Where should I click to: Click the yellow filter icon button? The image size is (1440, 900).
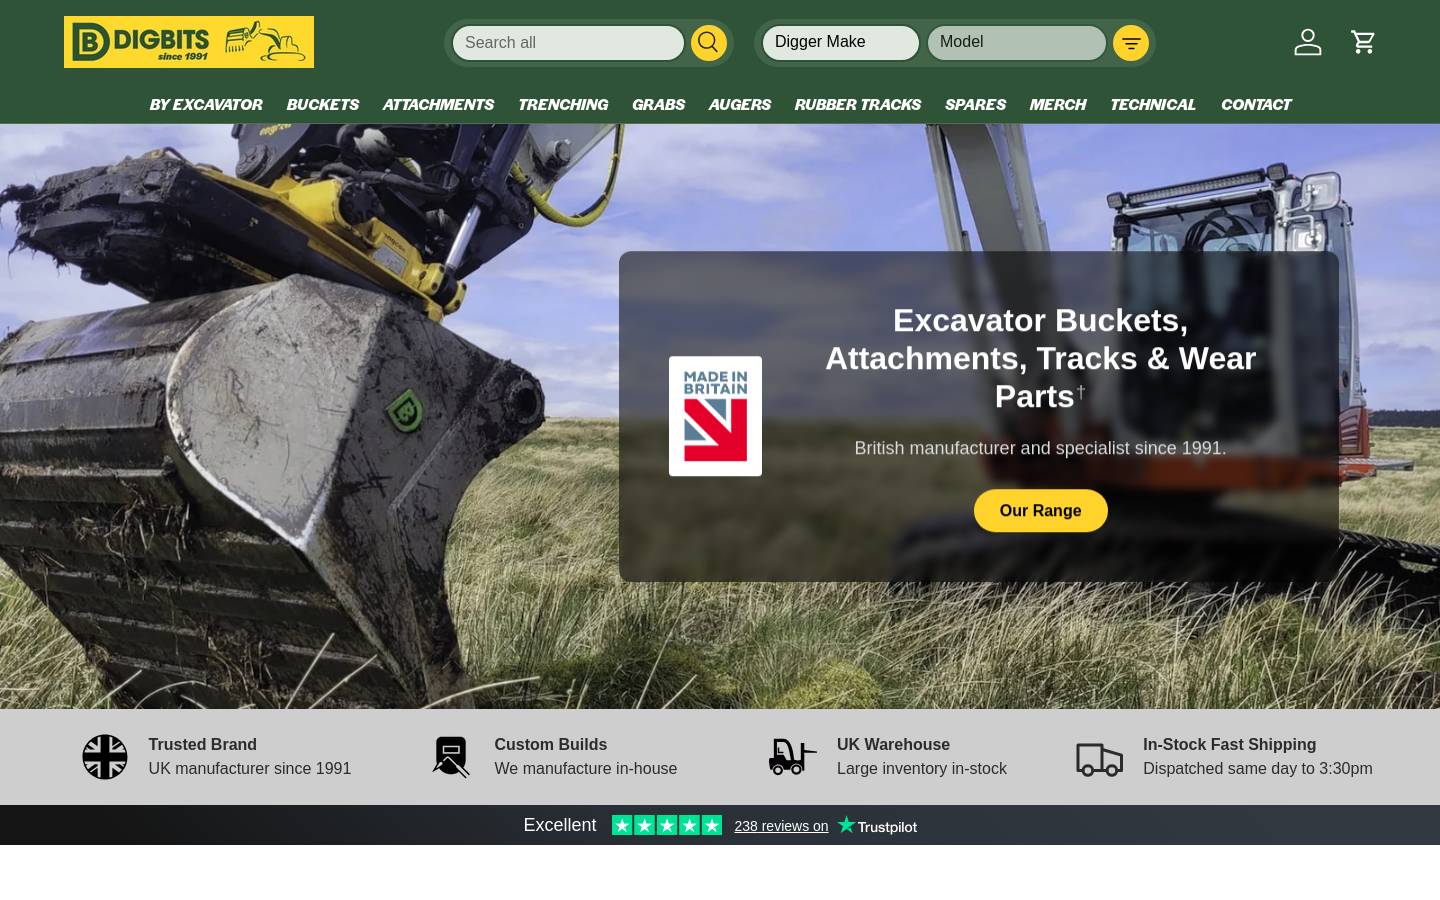pos(1131,43)
